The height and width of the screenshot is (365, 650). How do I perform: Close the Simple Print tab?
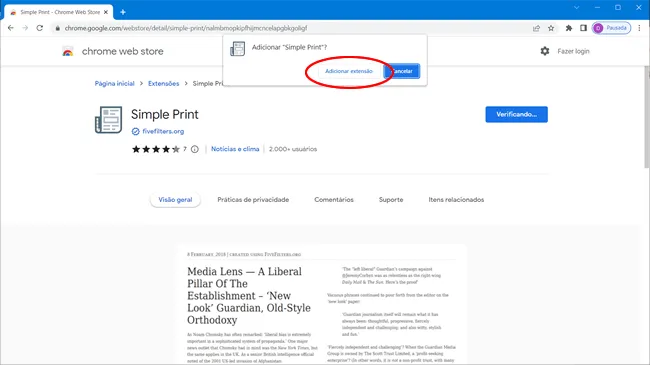click(106, 12)
